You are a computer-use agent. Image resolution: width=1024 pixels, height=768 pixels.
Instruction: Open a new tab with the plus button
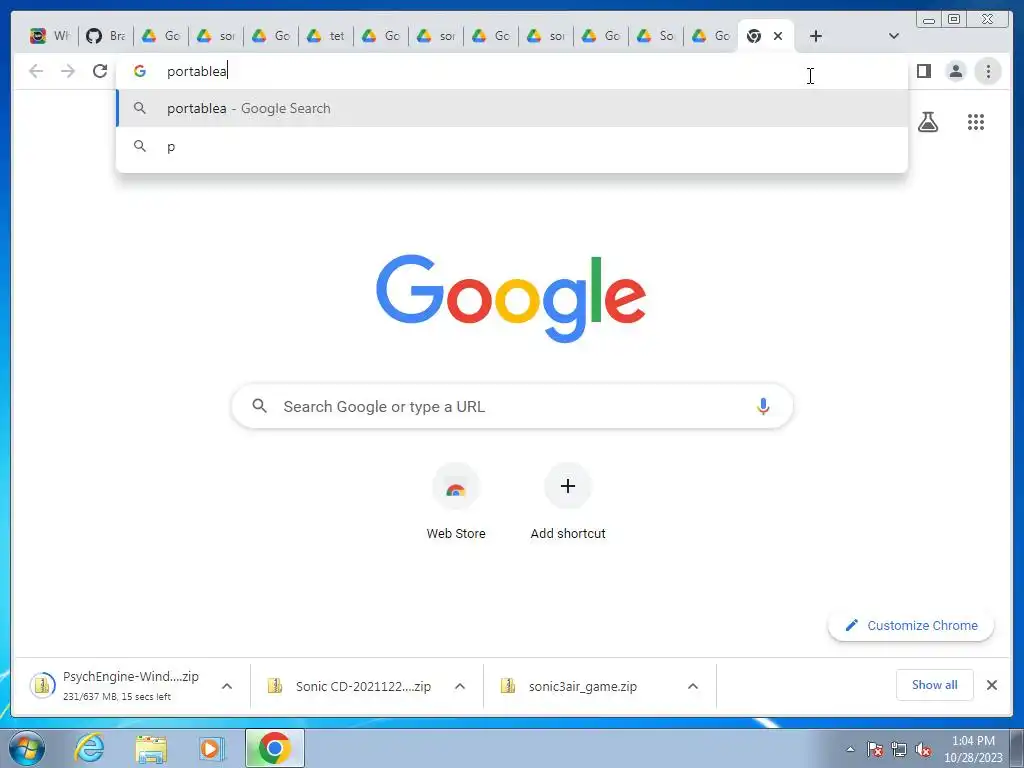[x=816, y=36]
